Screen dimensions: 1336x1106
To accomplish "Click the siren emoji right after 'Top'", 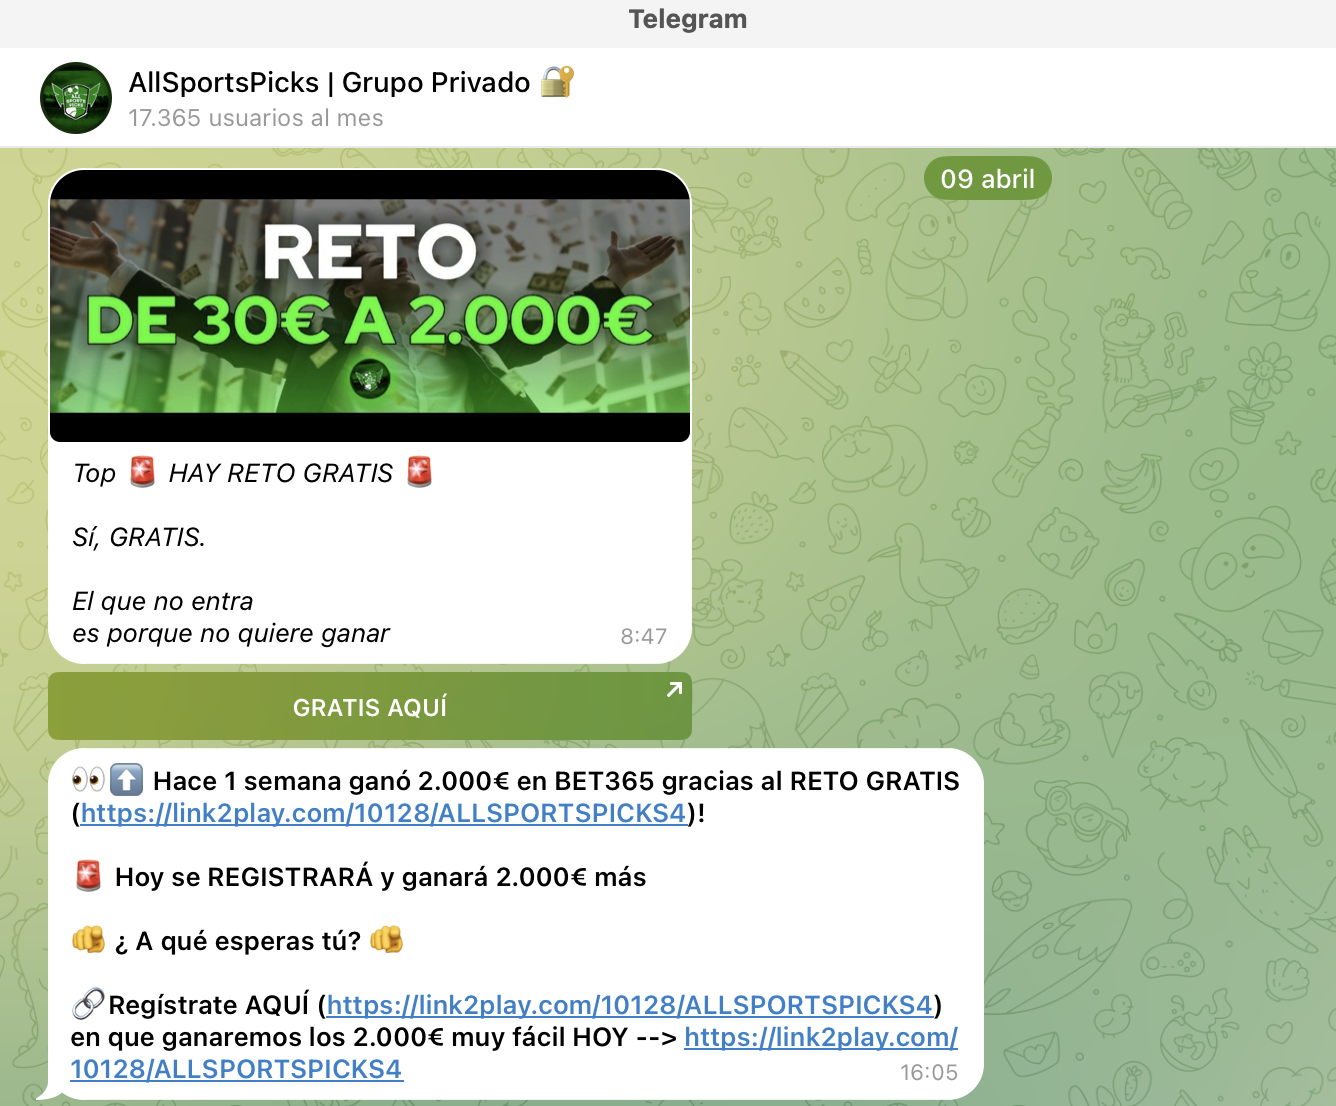I will (x=143, y=472).
